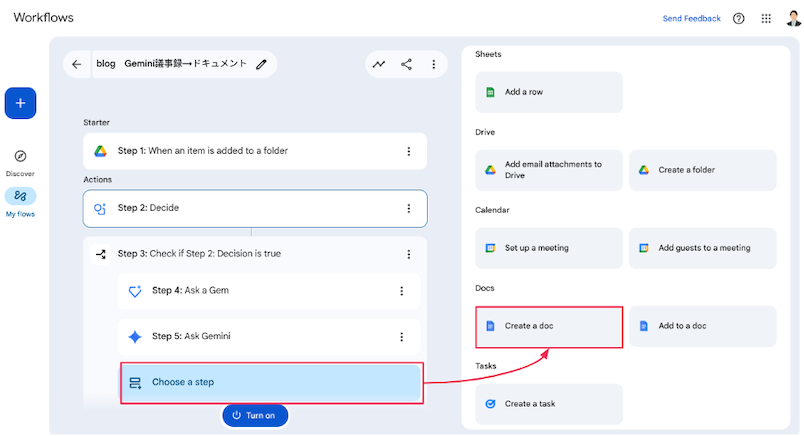Click the Workflows app title
The image size is (804, 436).
(x=44, y=17)
